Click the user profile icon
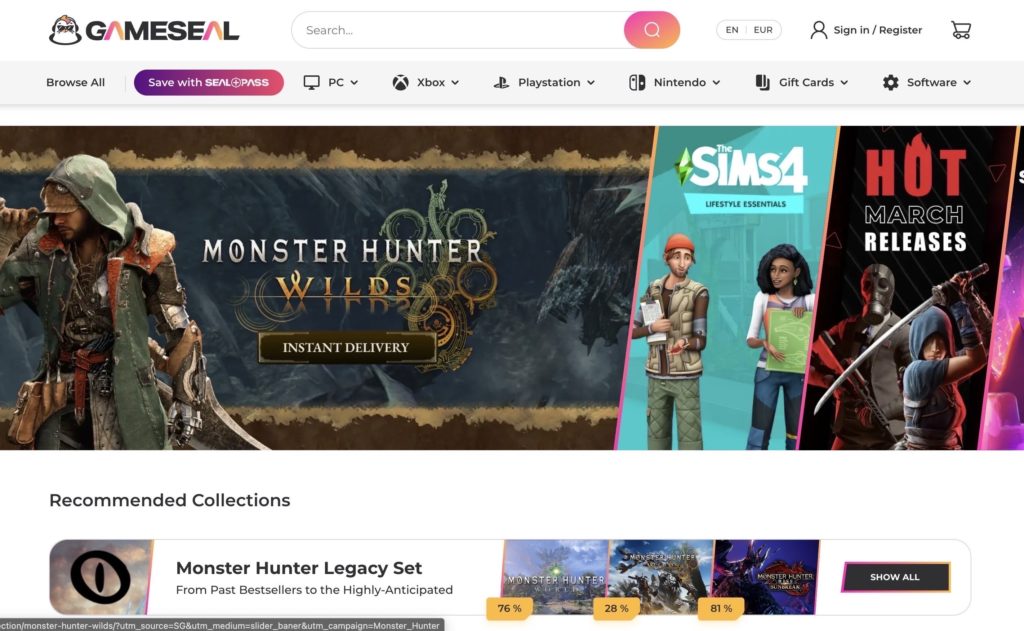 tap(818, 30)
